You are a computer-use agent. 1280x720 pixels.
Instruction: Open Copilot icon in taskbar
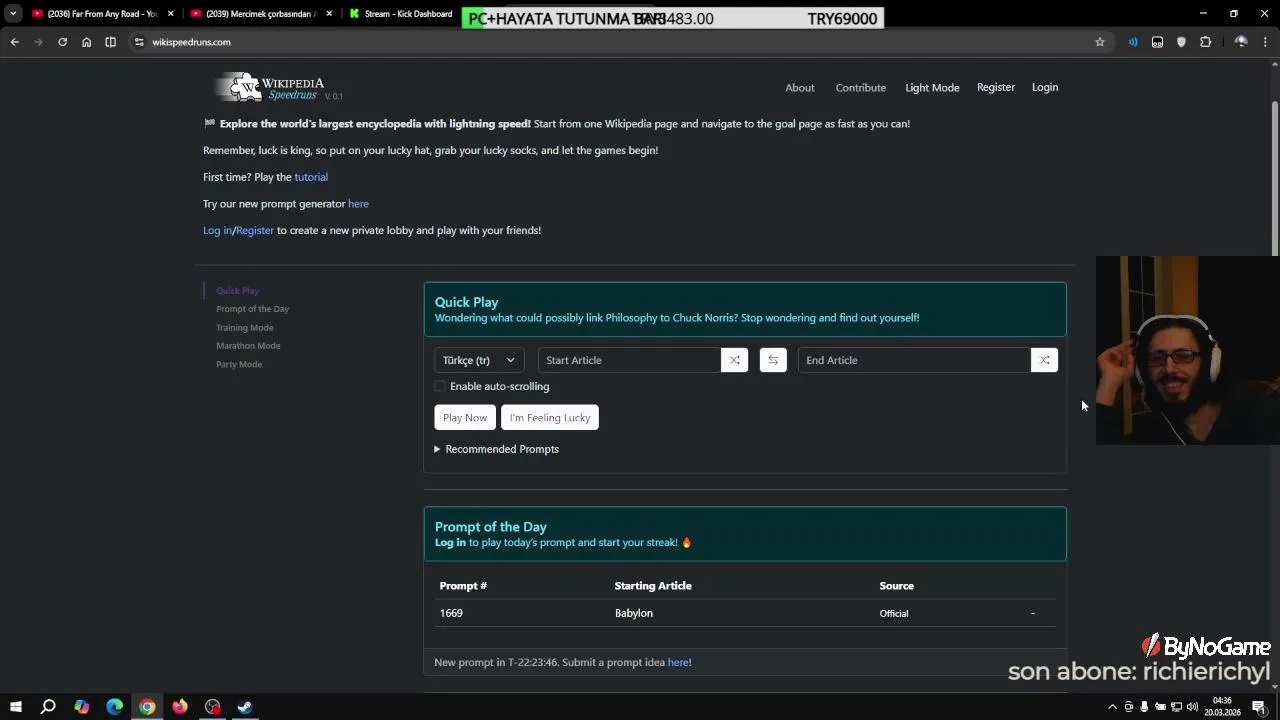pyautogui.click(x=81, y=707)
